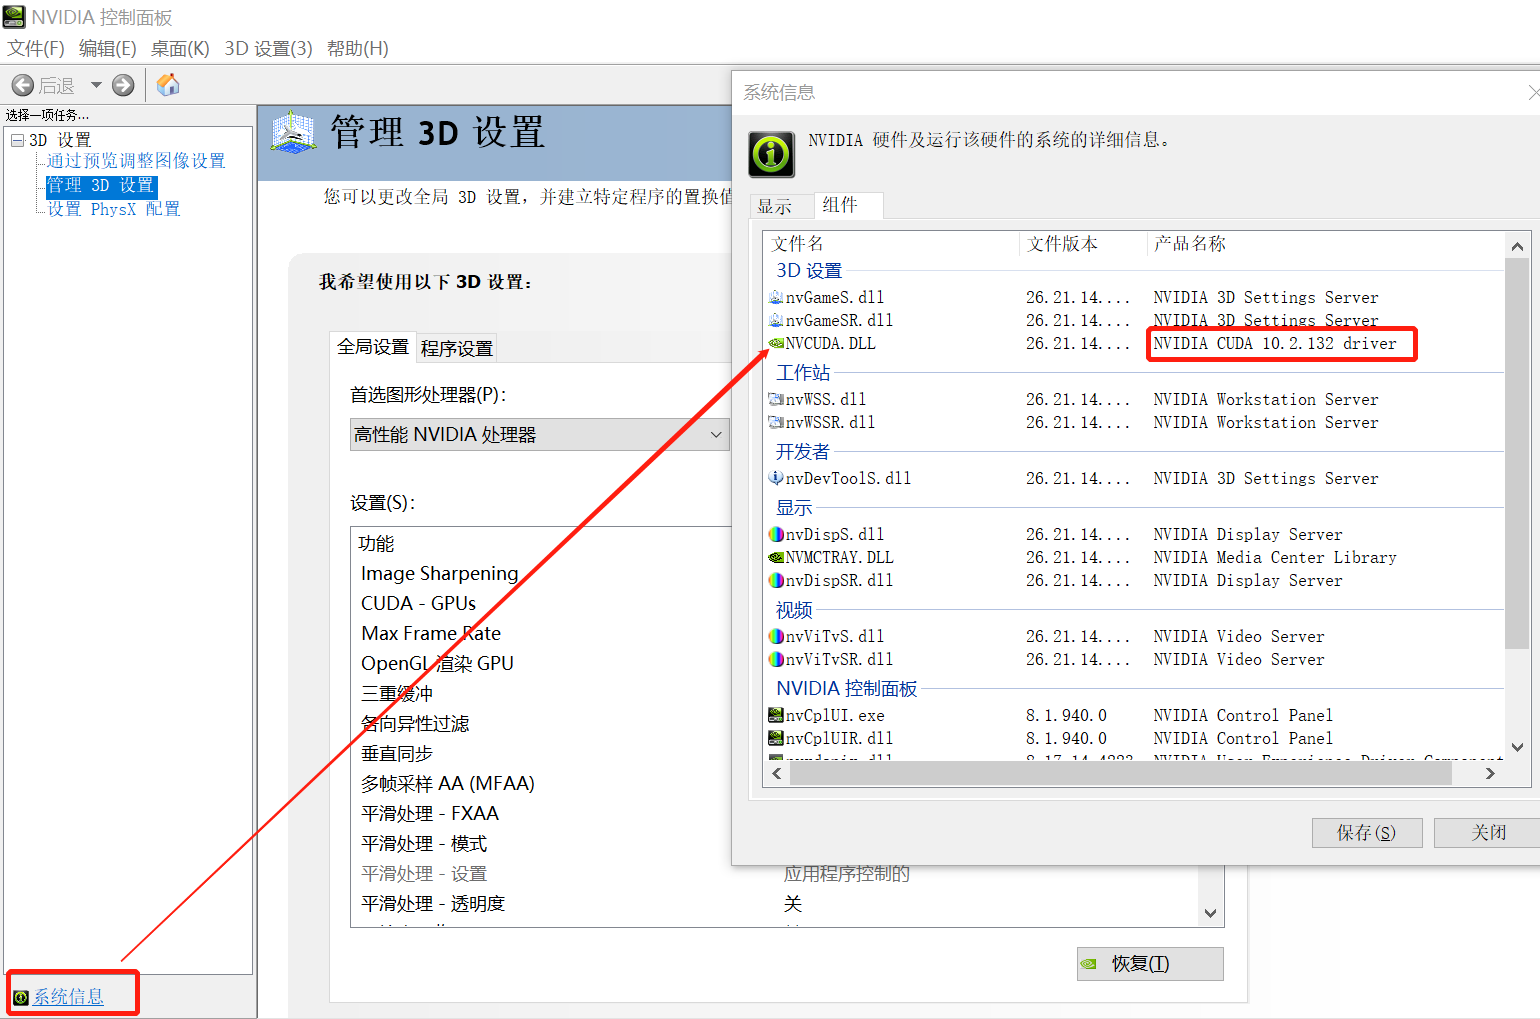Screen dimensions: 1540x1019
Task: Click the green NVIDIA info icon in 系统信息 dialog
Action: click(x=770, y=154)
